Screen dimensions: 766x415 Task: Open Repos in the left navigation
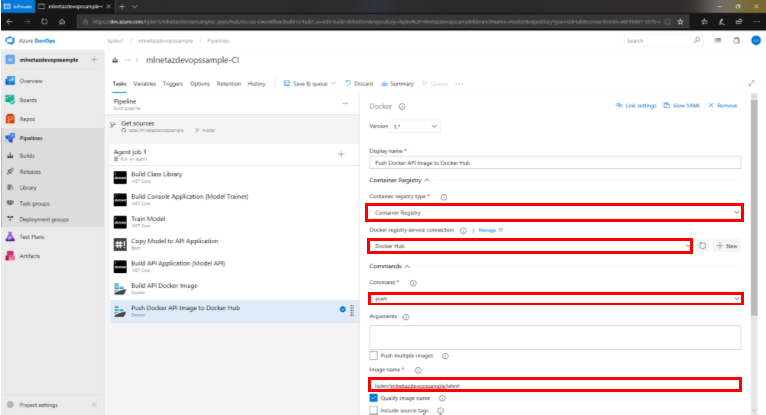(29, 118)
